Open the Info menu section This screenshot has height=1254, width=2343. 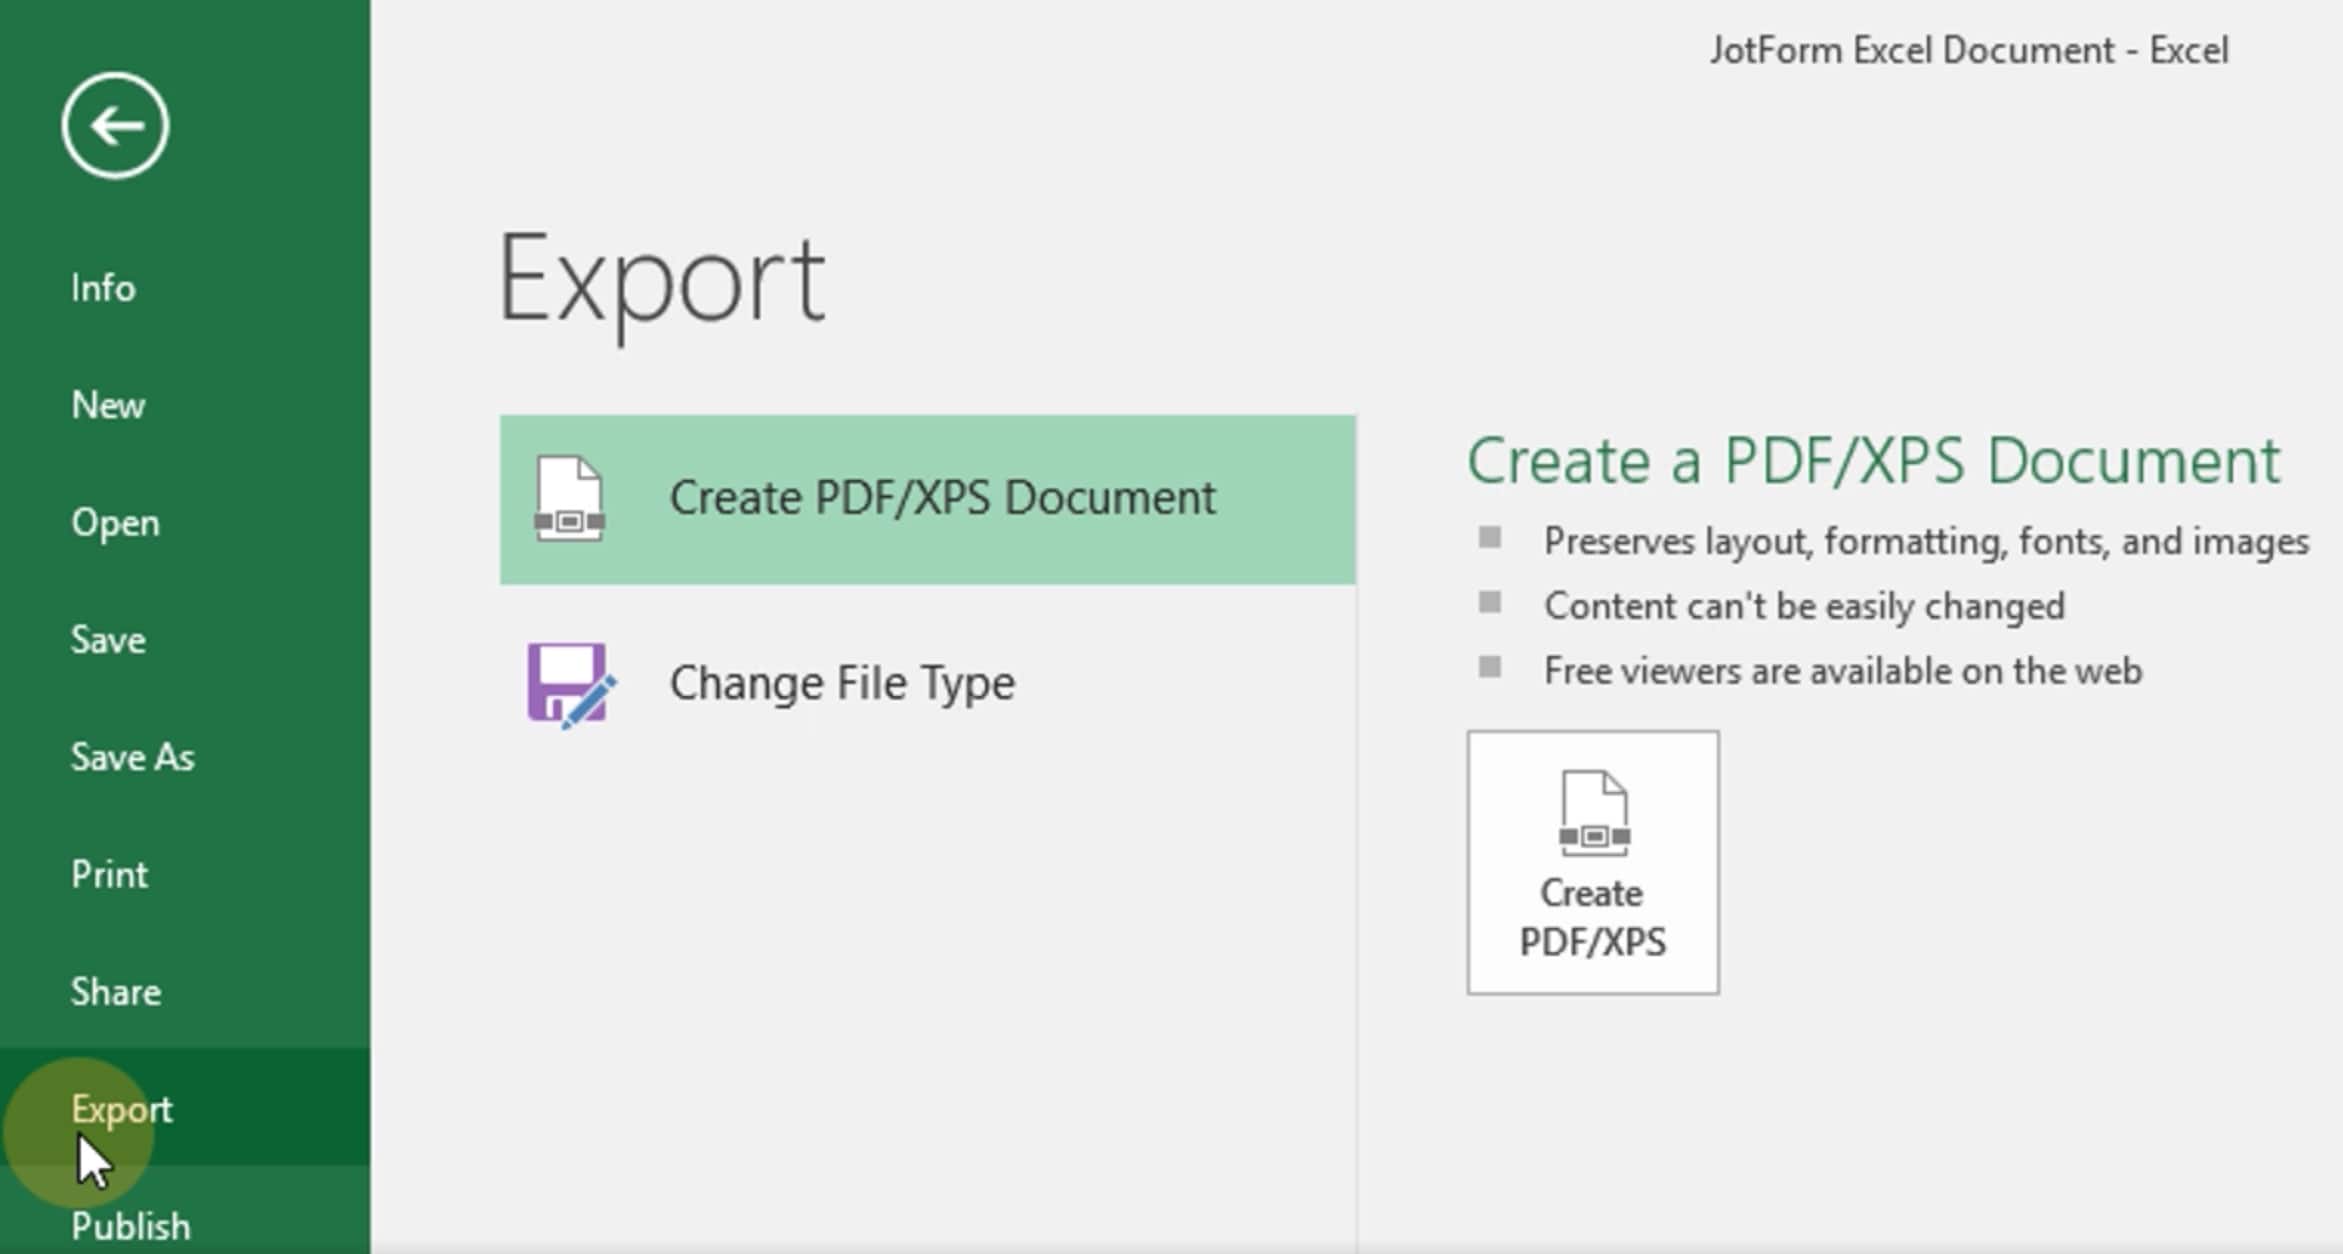[102, 287]
